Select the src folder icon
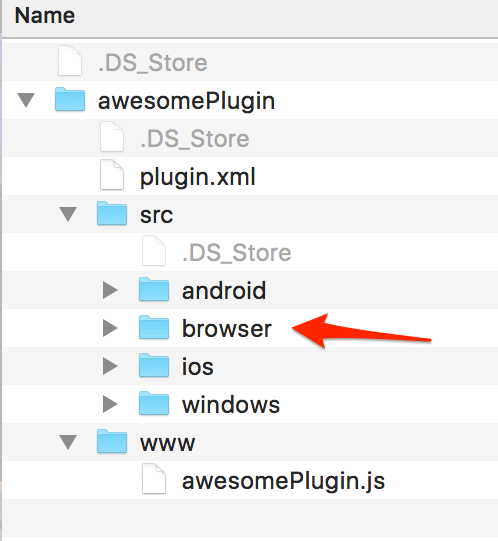The width and height of the screenshot is (498, 541). [112, 214]
